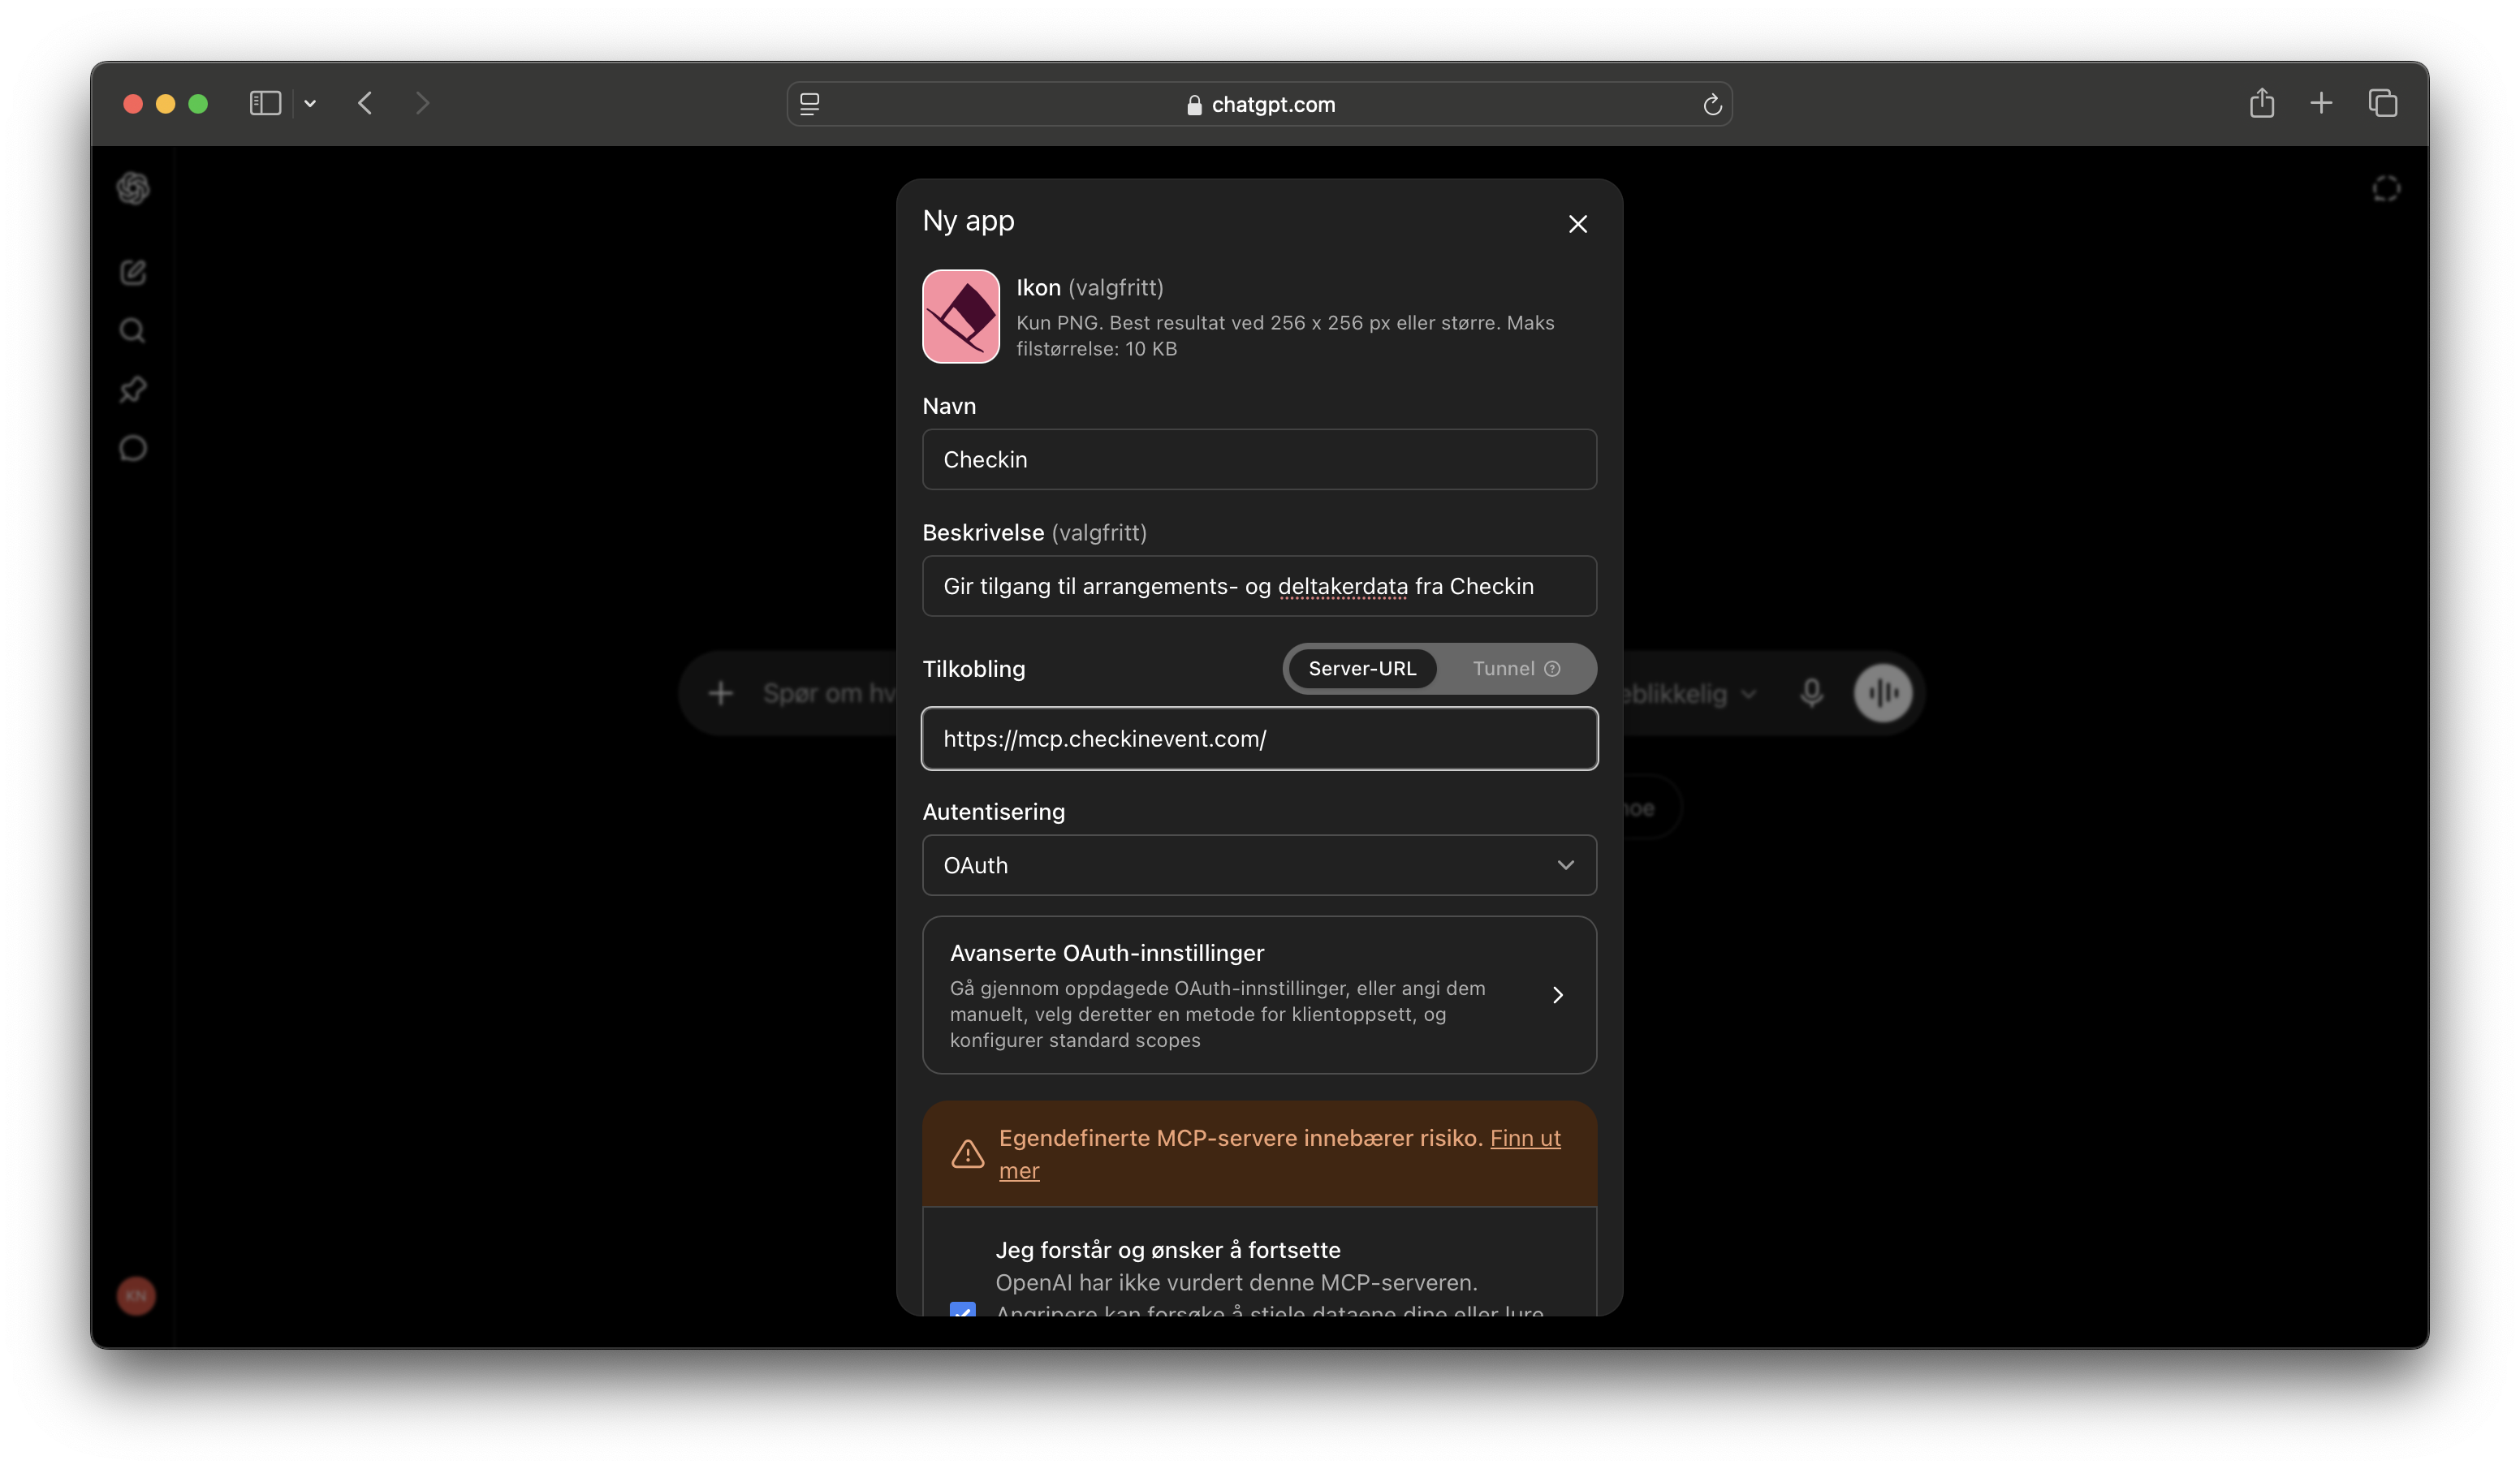Click the server URL input field
2520x1469 pixels.
click(1259, 739)
